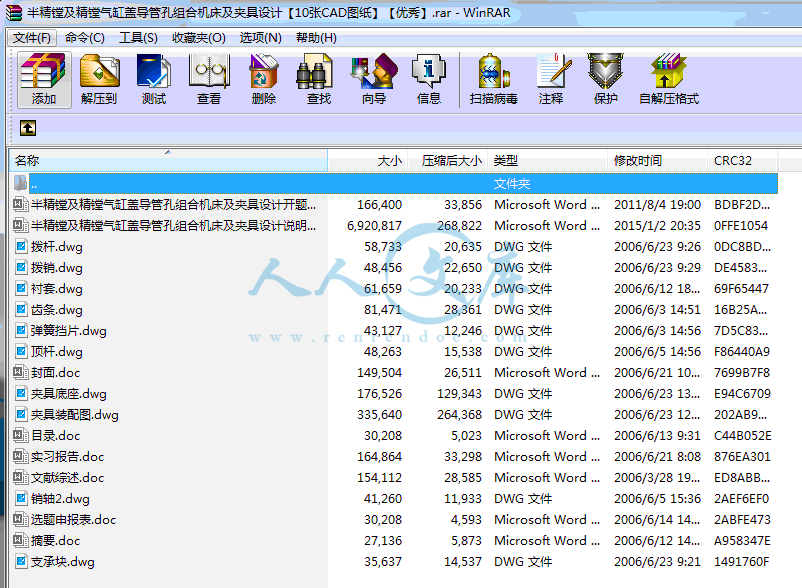Open the 命令(C) menu
The height and width of the screenshot is (588, 802).
coord(85,38)
